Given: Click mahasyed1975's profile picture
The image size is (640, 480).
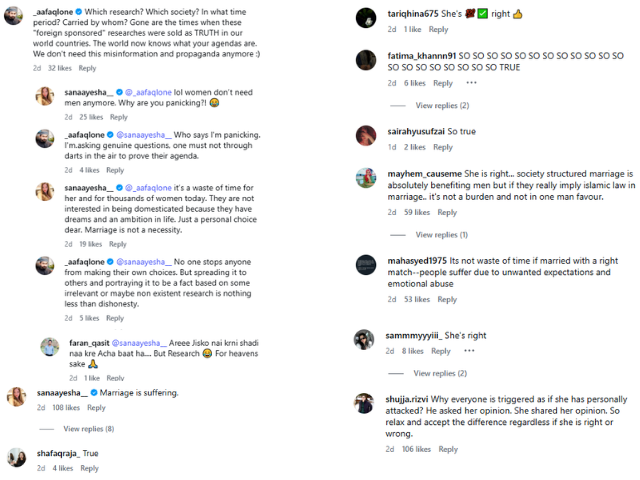Looking at the screenshot, I should tap(366, 264).
